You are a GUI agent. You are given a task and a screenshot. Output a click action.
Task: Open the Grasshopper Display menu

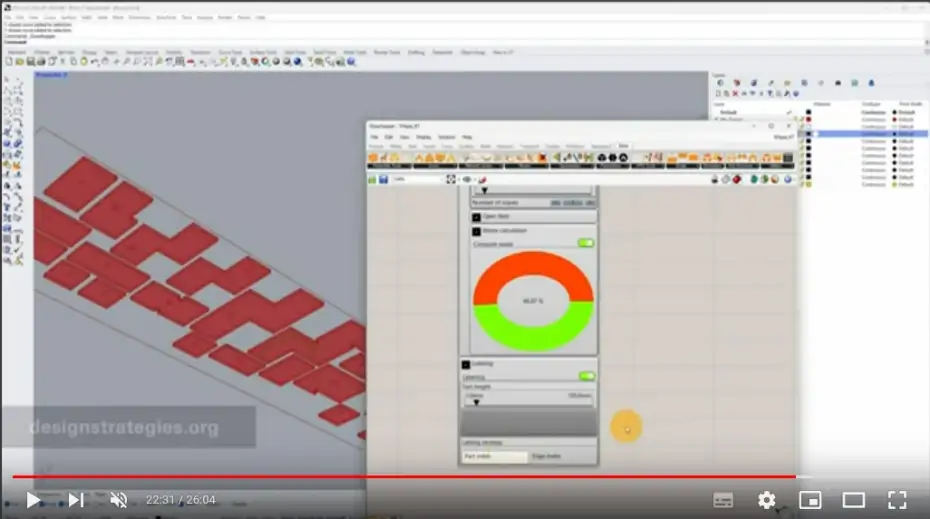[423, 137]
